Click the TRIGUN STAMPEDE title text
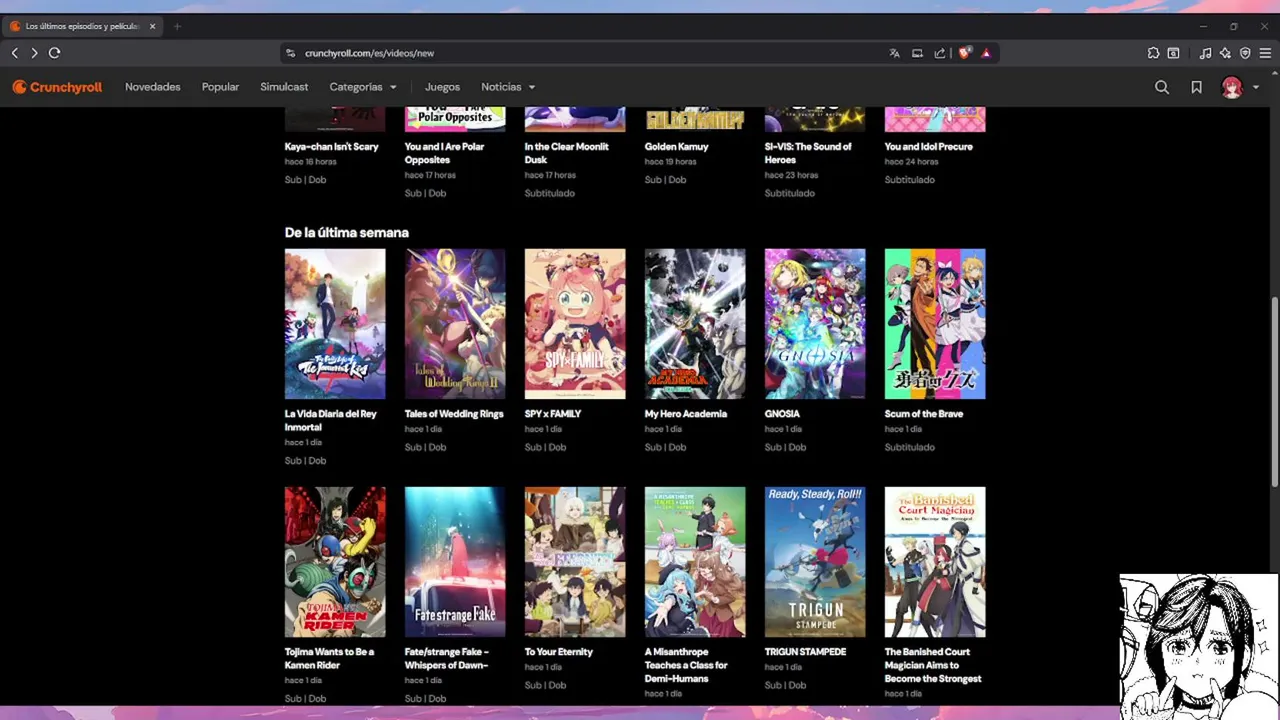1280x720 pixels. coord(805,652)
